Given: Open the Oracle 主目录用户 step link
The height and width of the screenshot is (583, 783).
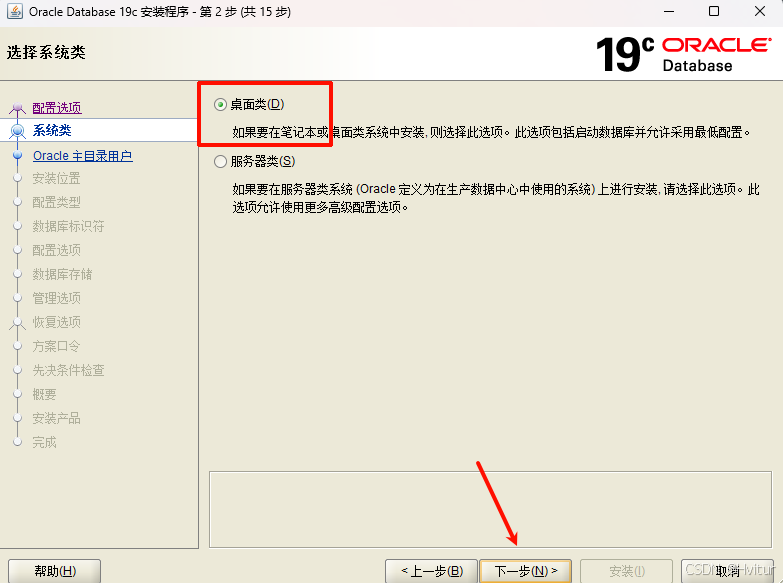Looking at the screenshot, I should coord(82,156).
